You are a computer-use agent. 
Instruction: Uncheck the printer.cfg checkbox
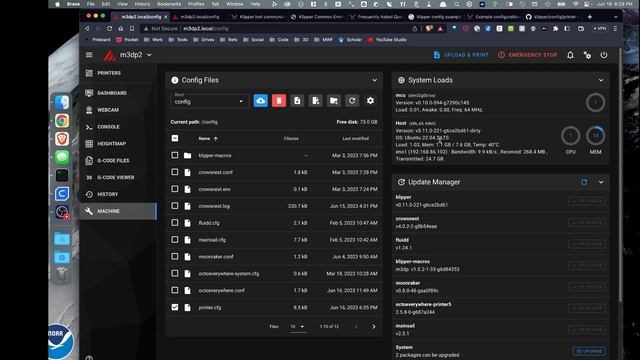[x=175, y=307]
